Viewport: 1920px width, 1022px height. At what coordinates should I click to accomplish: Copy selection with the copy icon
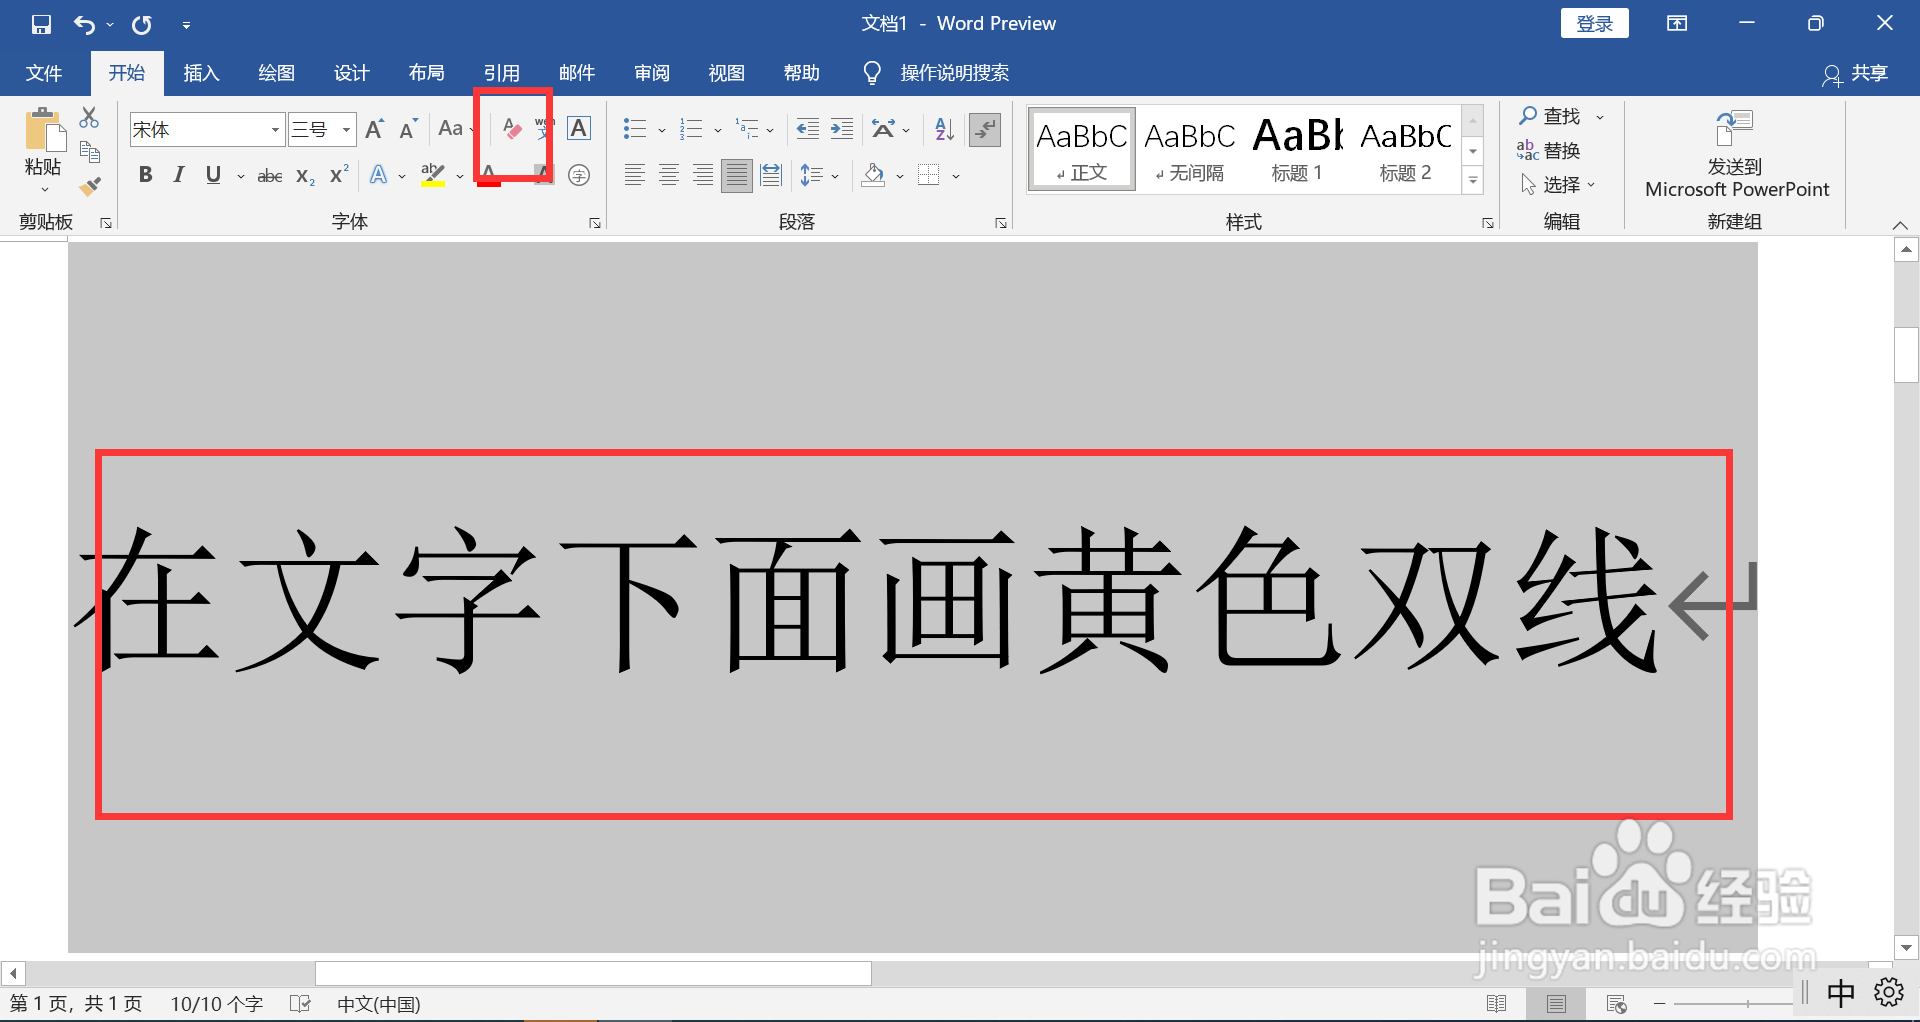(x=89, y=152)
